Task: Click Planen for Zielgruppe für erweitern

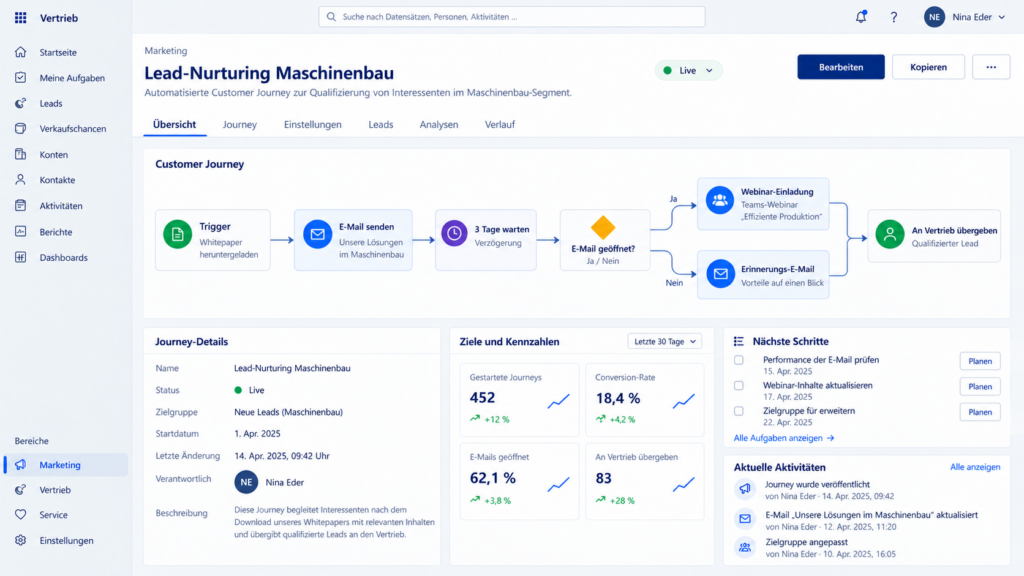Action: pyautogui.click(x=980, y=412)
